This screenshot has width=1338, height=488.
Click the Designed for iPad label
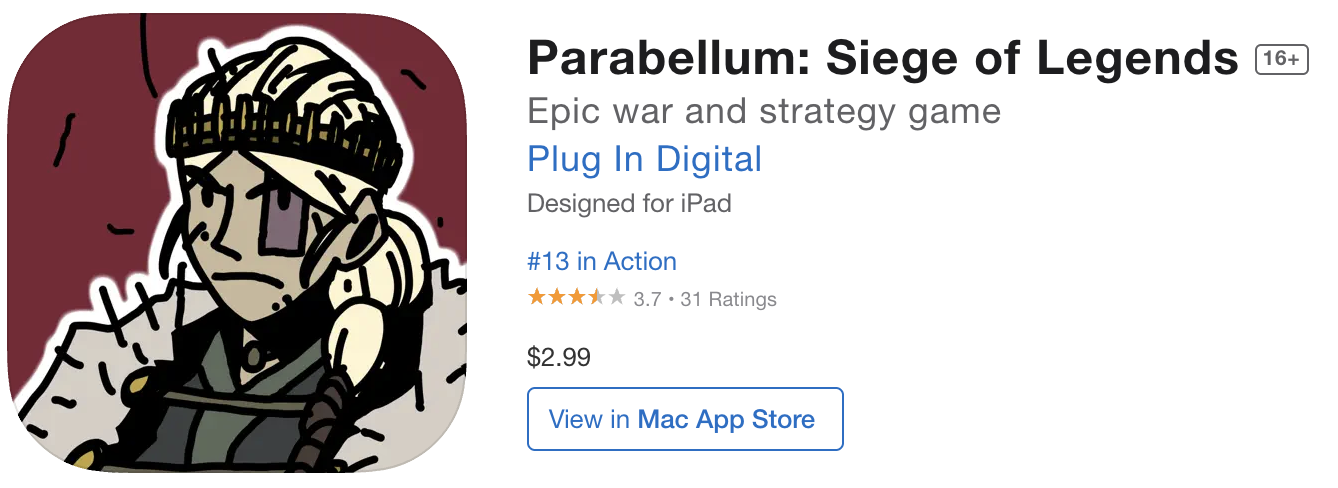point(629,204)
